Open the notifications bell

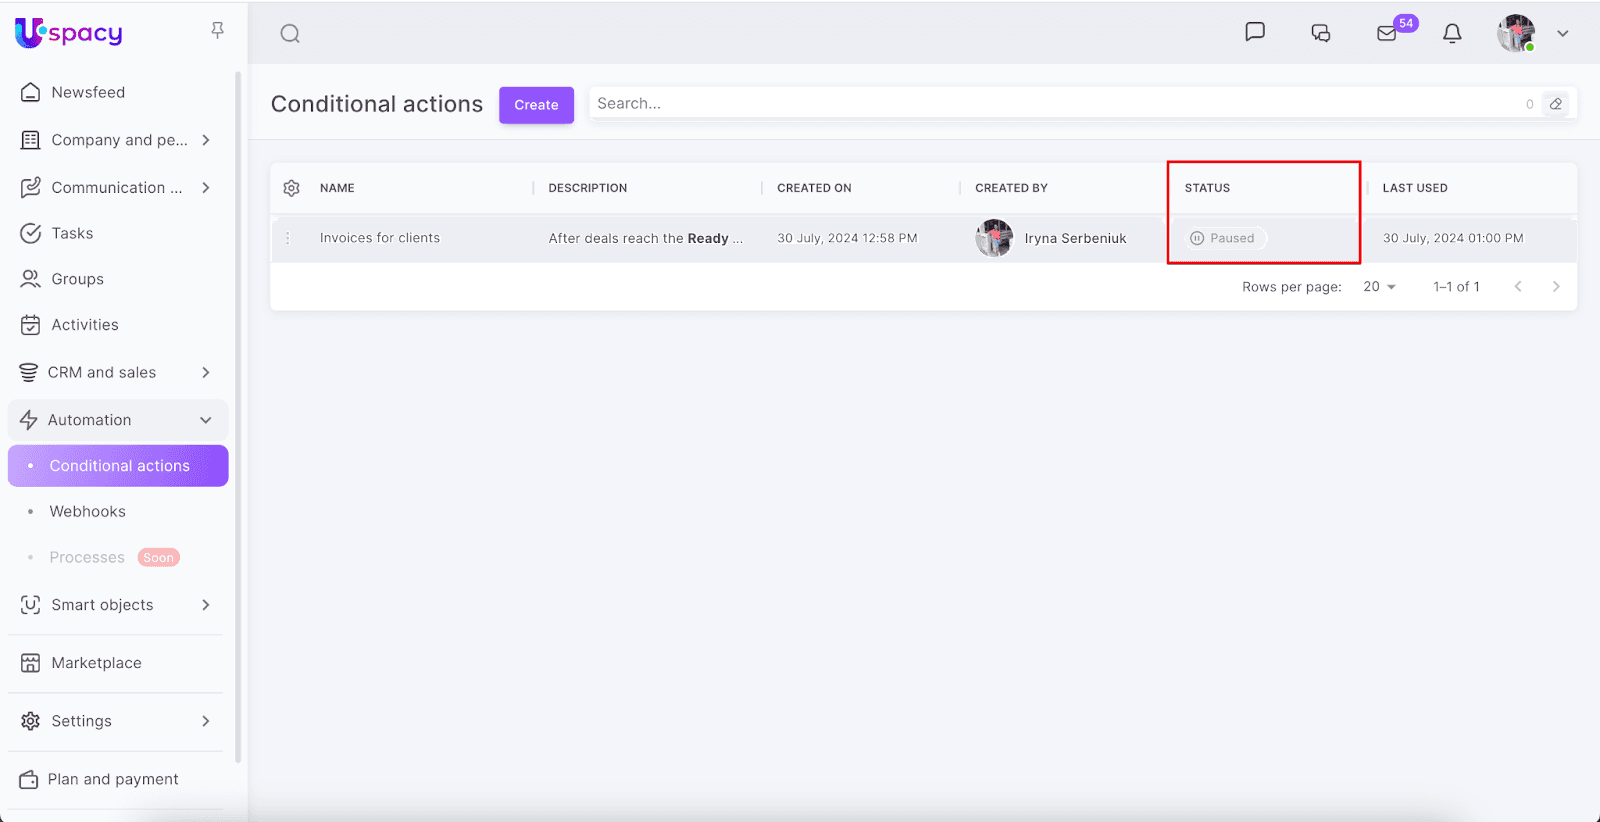(x=1452, y=33)
